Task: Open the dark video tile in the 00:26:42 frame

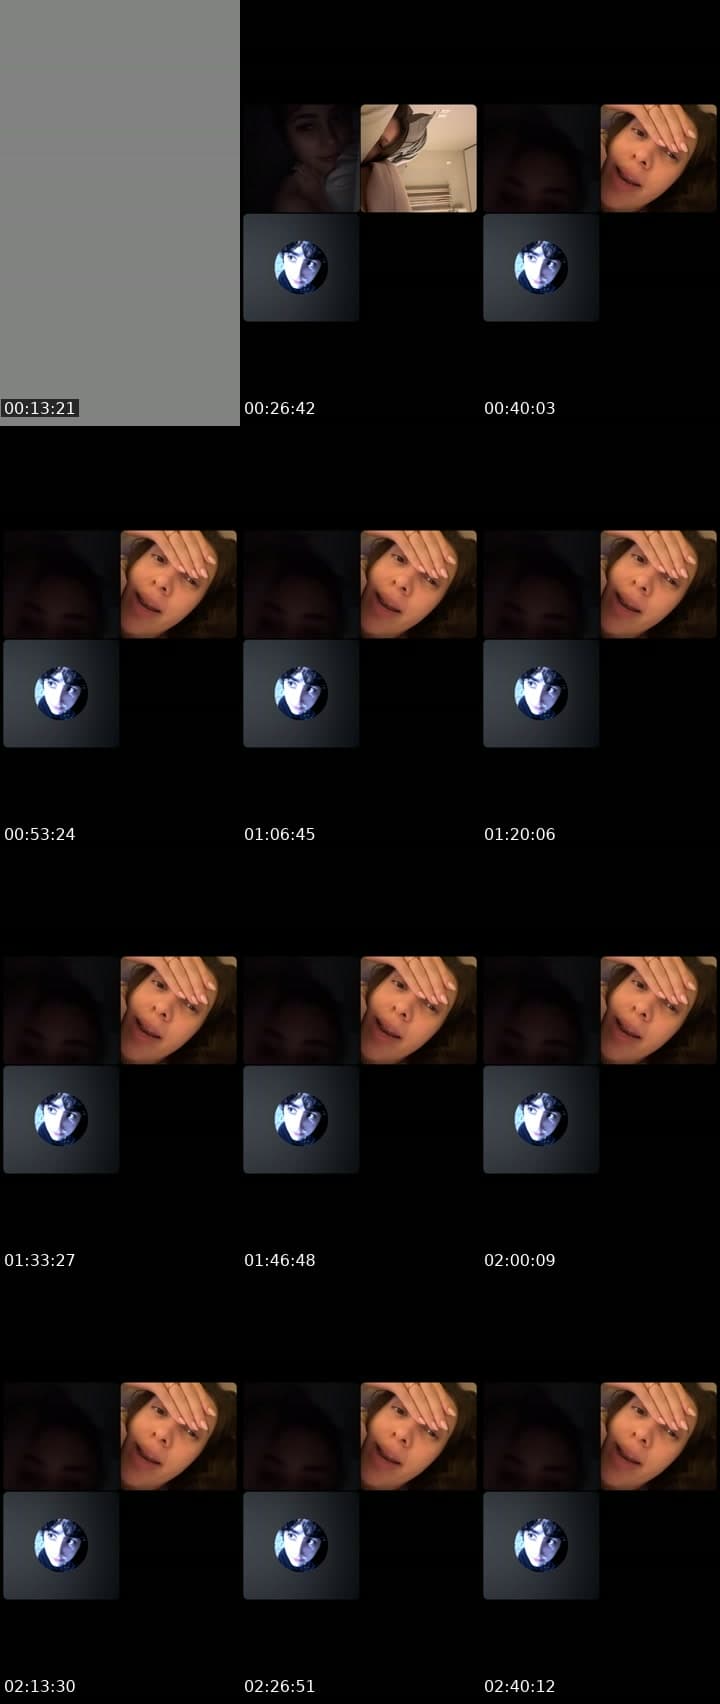Action: click(301, 158)
